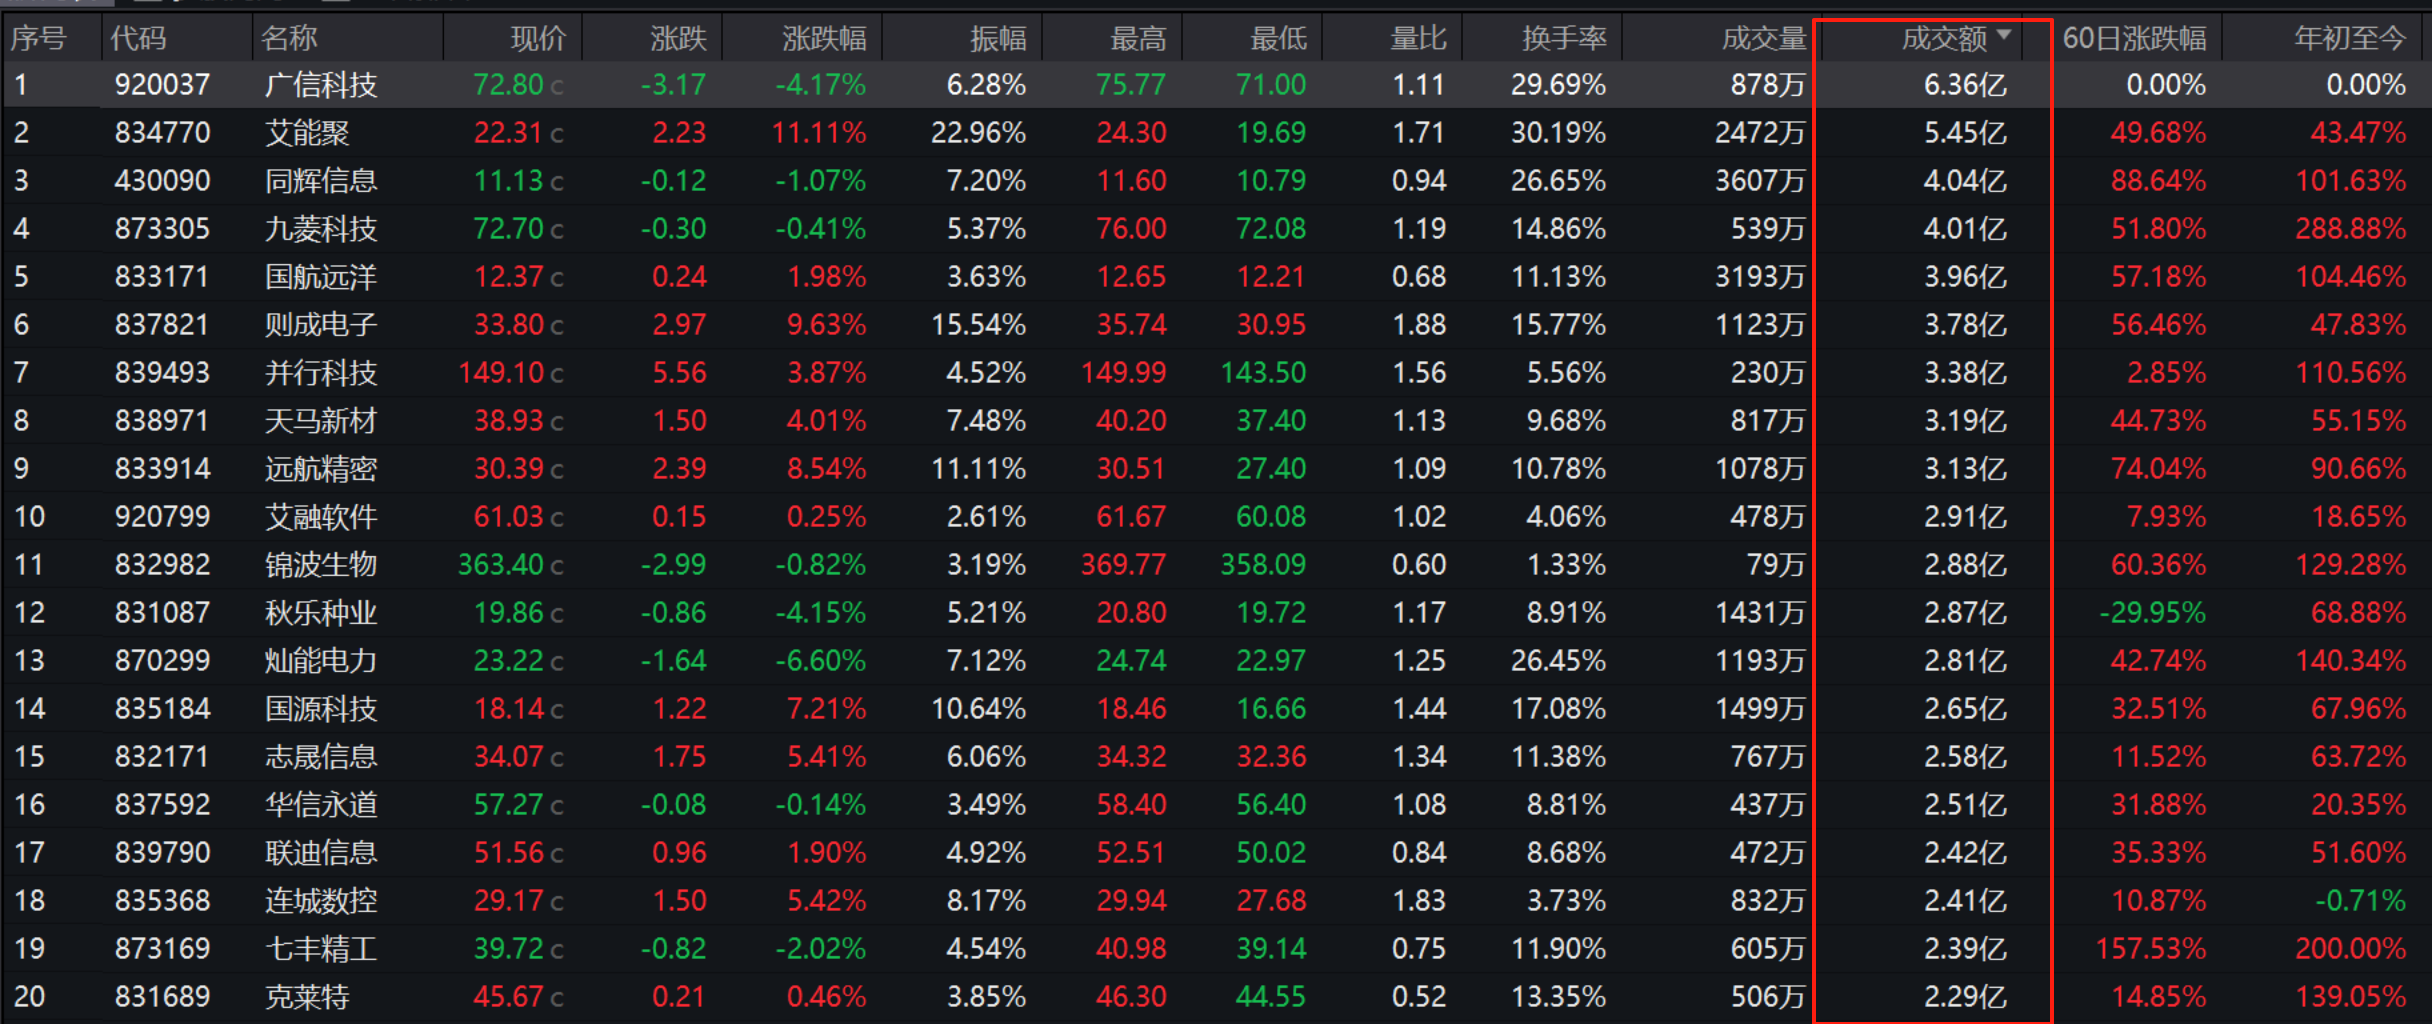Sort by 成交量 column header
Screen dimensions: 2432x1024
(x=1764, y=38)
